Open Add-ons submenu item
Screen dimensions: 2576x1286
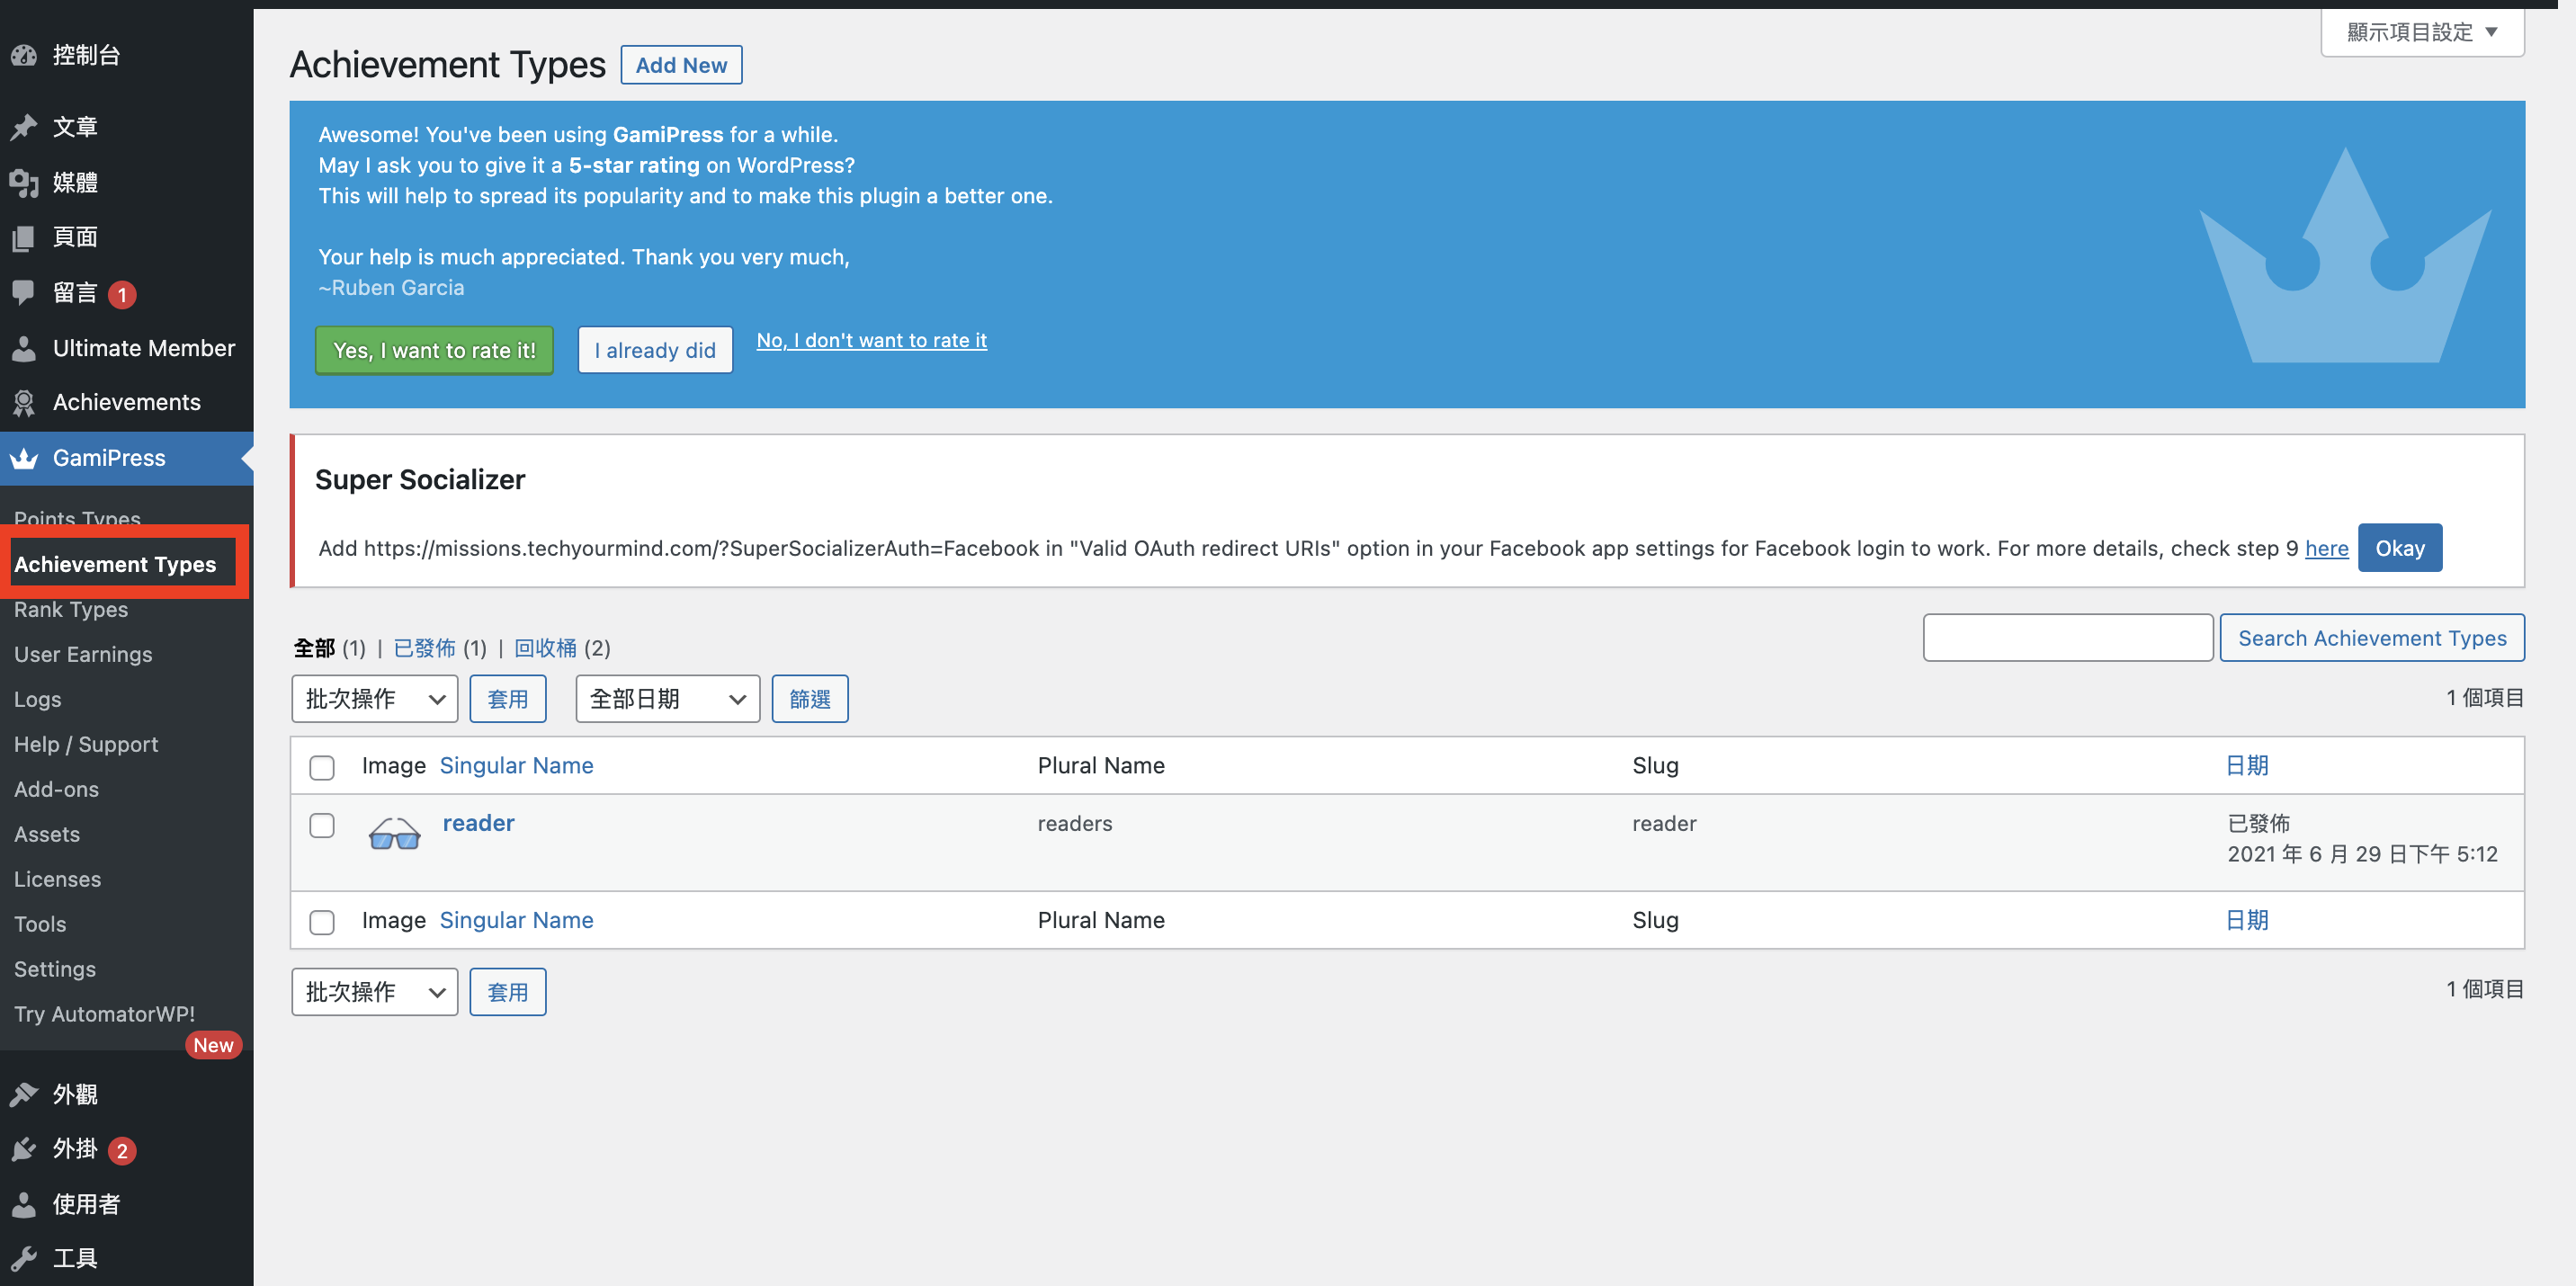[57, 789]
